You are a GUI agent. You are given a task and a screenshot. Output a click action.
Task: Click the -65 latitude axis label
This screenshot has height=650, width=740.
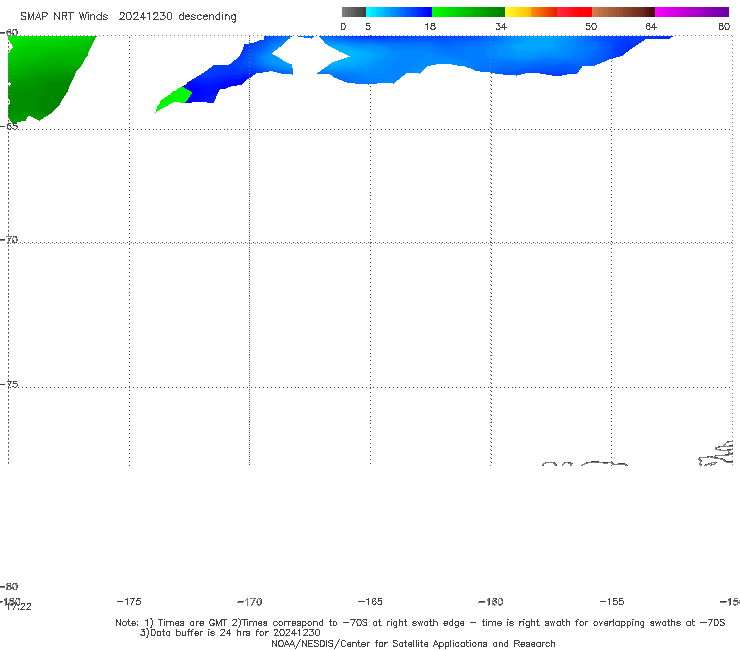click(9, 126)
